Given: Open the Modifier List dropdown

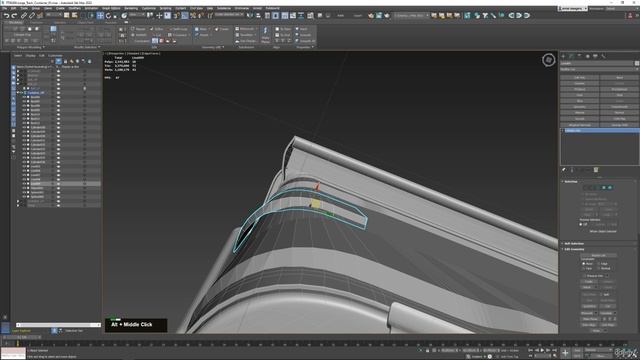Looking at the screenshot, I should pyautogui.click(x=599, y=69).
